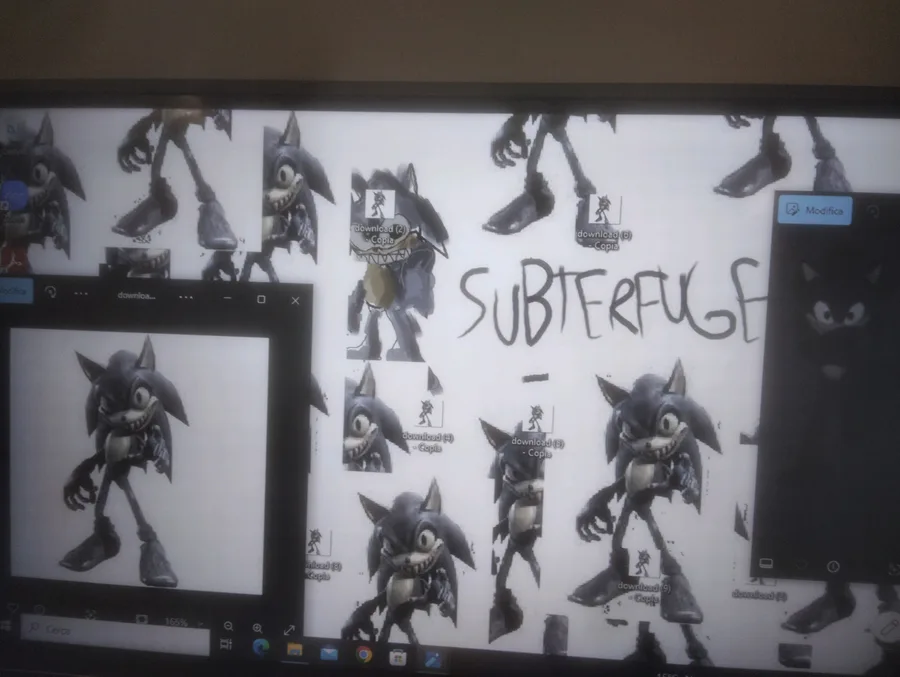Viewport: 900px width, 677px height.
Task: Zoom in with the plus magnifier icon
Action: pos(257,628)
